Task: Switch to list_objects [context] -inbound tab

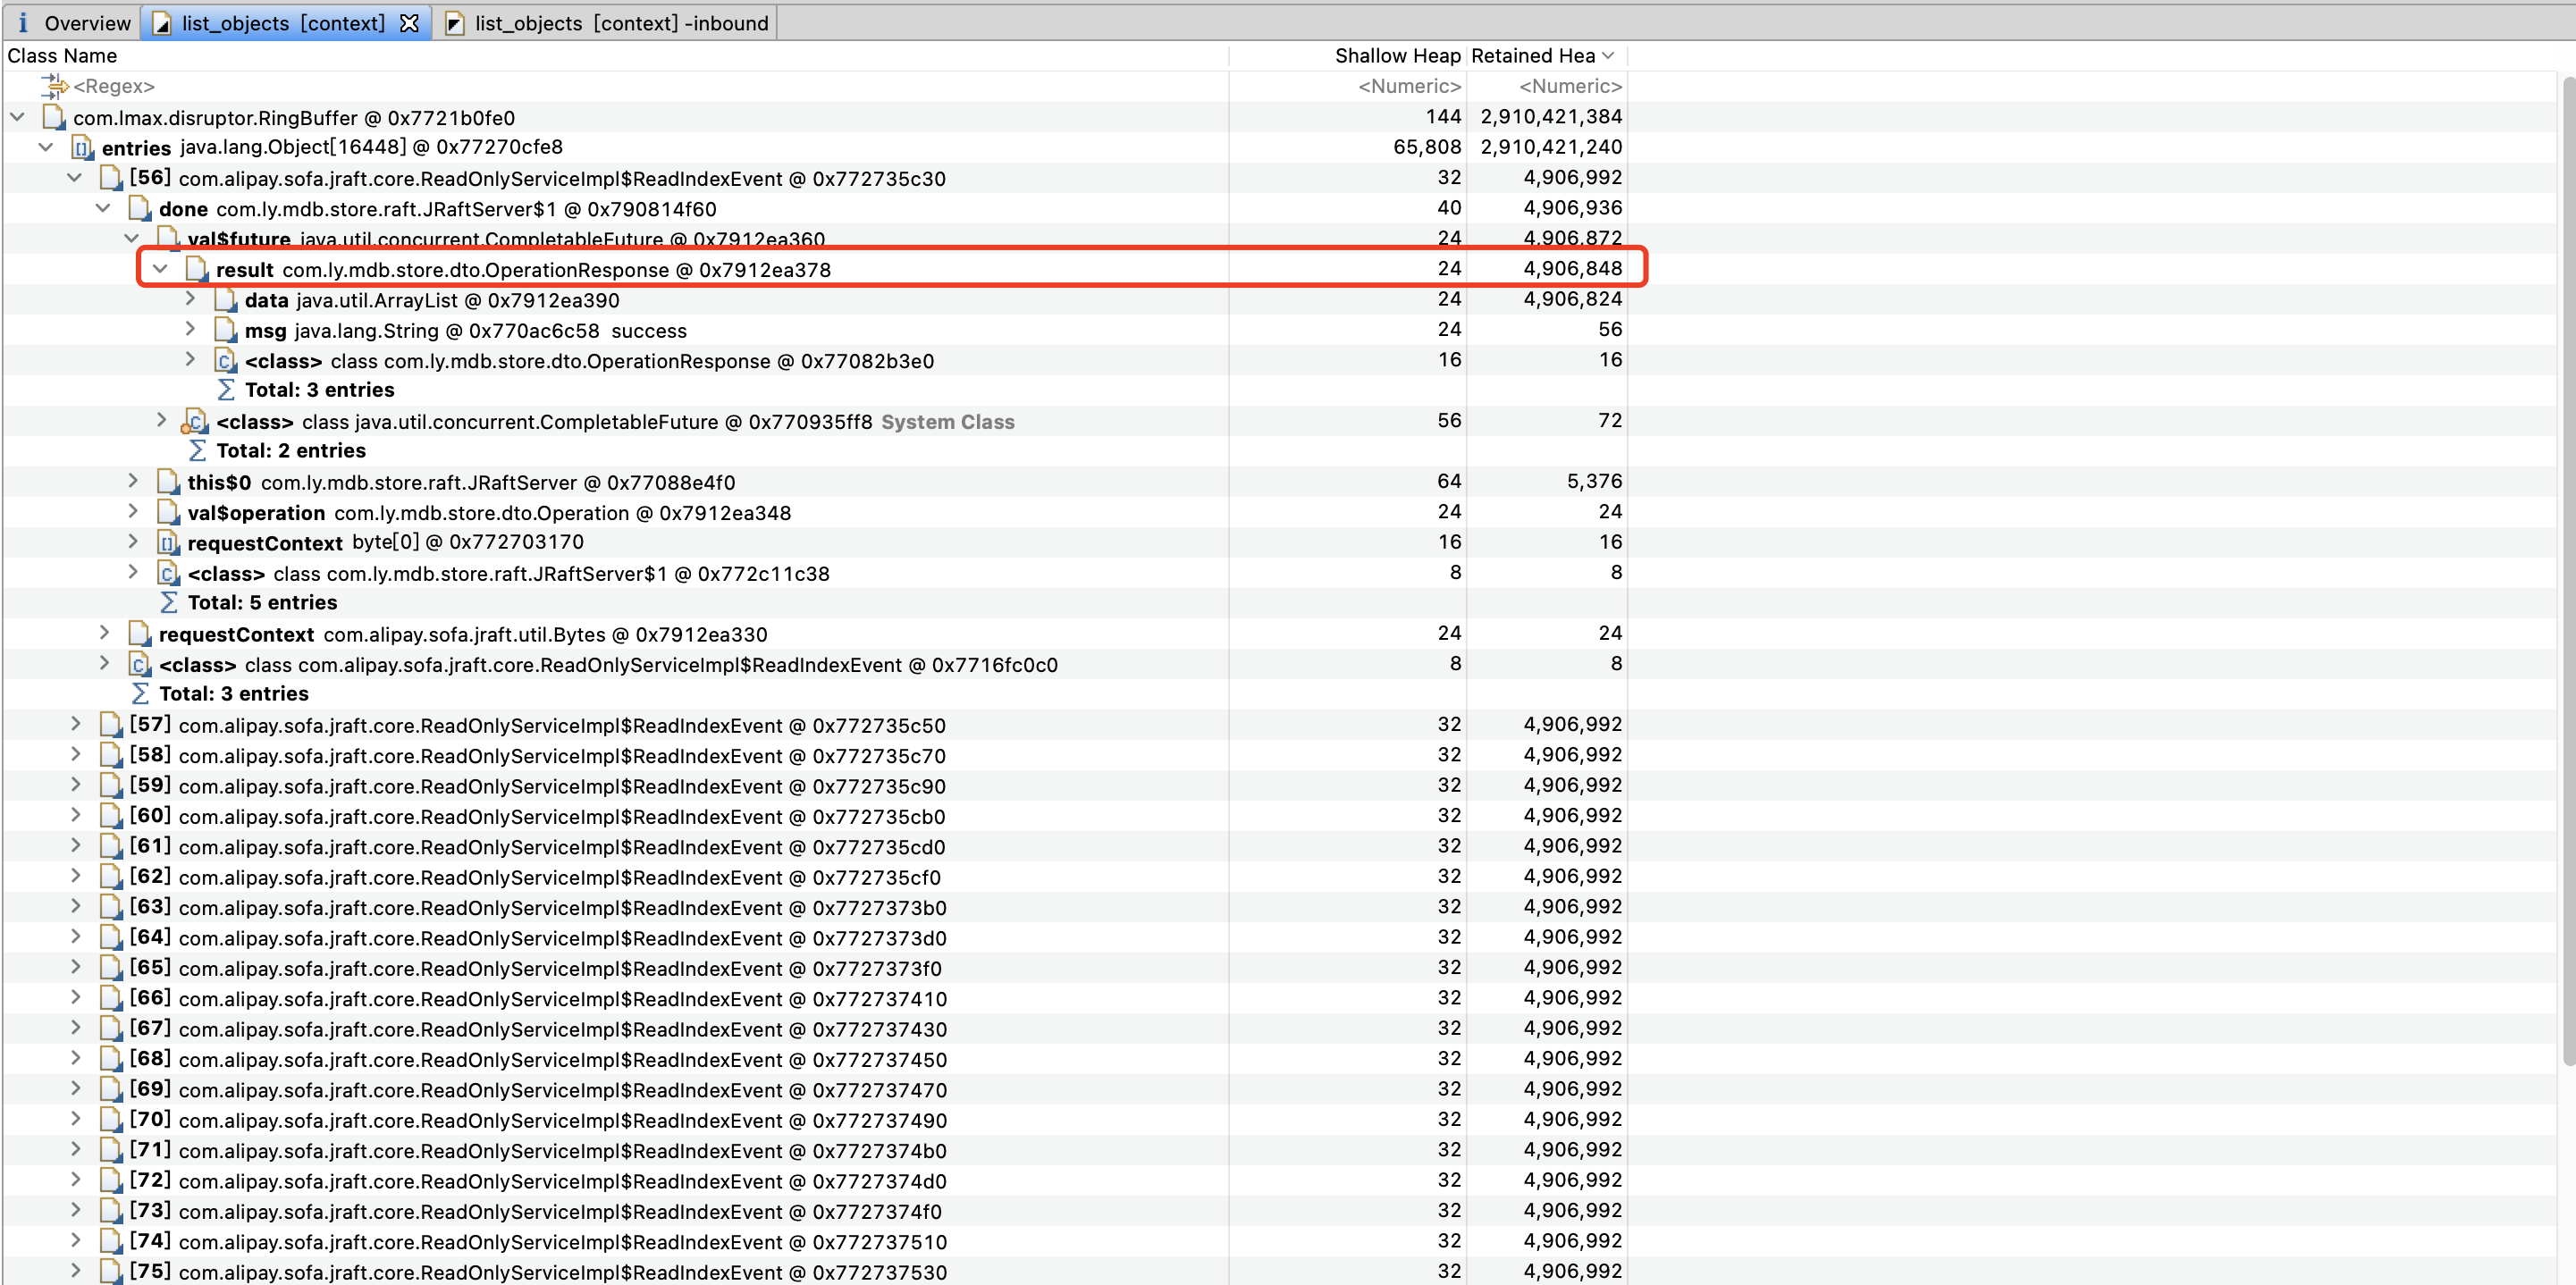Action: pos(620,23)
